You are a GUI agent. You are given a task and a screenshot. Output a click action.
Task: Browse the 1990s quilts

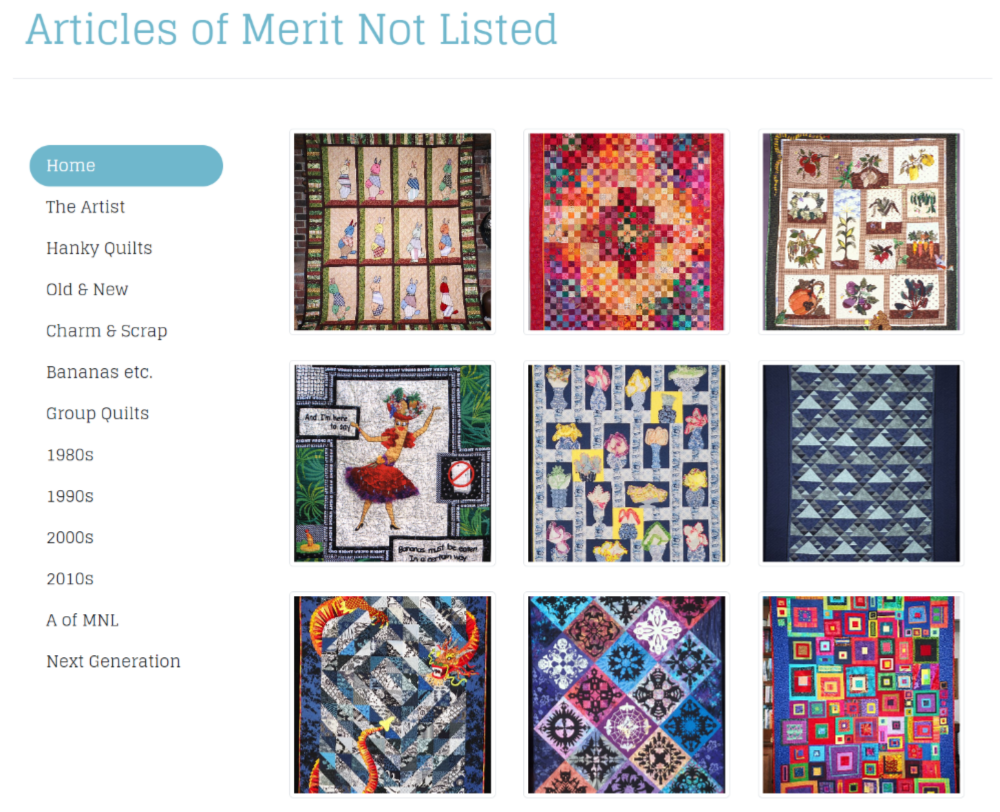coord(70,496)
